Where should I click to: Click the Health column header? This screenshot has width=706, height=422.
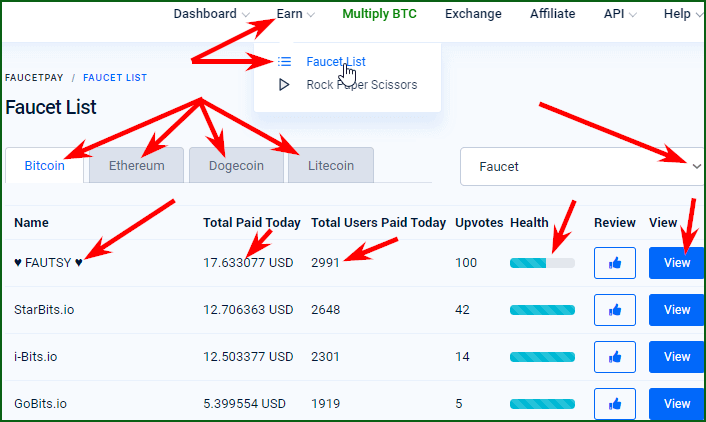(x=529, y=222)
